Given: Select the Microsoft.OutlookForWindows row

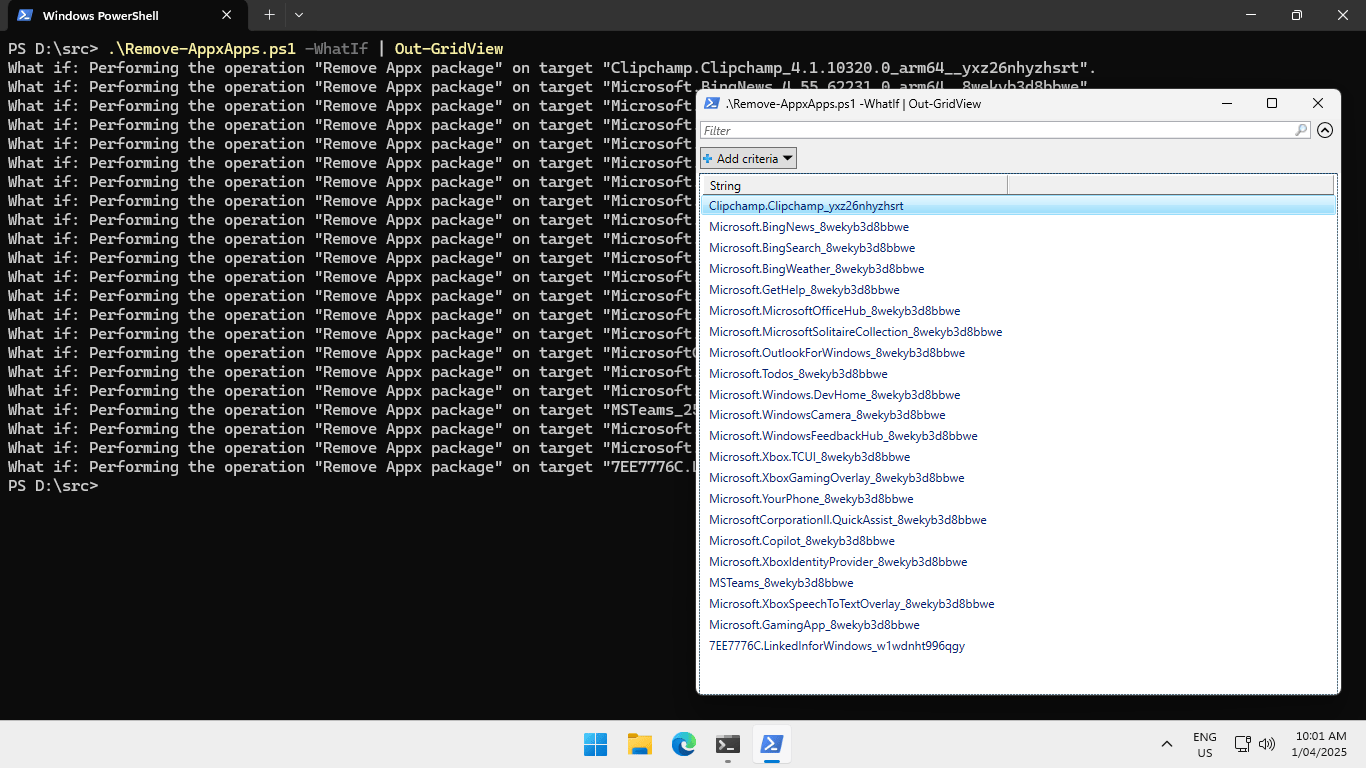Looking at the screenshot, I should tap(1018, 353).
